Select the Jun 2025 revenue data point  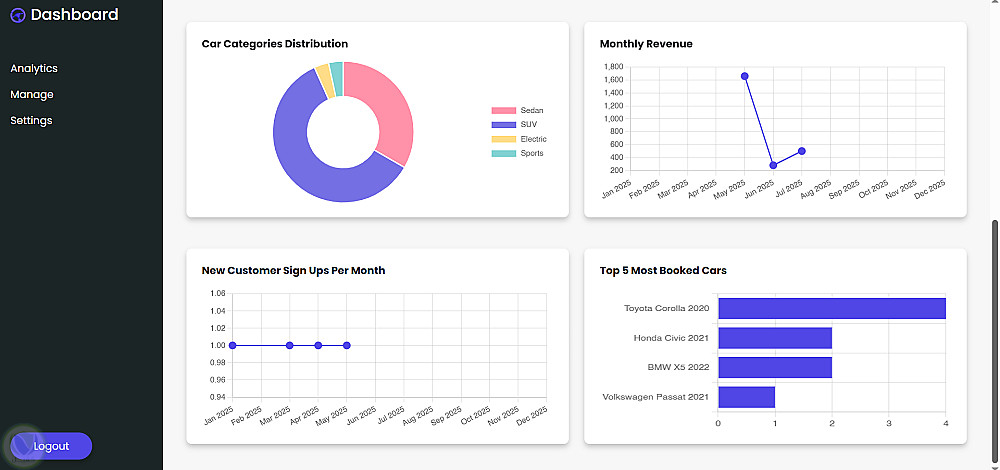pyautogui.click(x=773, y=165)
